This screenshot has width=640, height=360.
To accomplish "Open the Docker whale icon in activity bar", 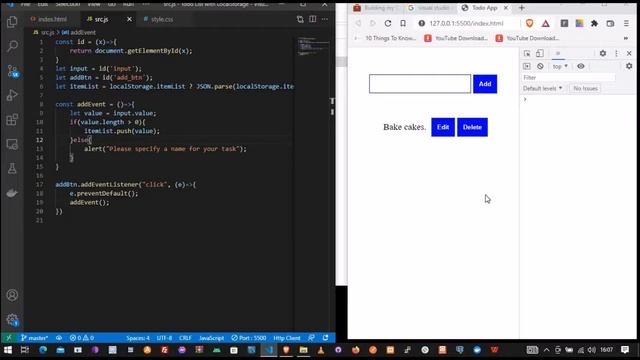I will point(12,193).
